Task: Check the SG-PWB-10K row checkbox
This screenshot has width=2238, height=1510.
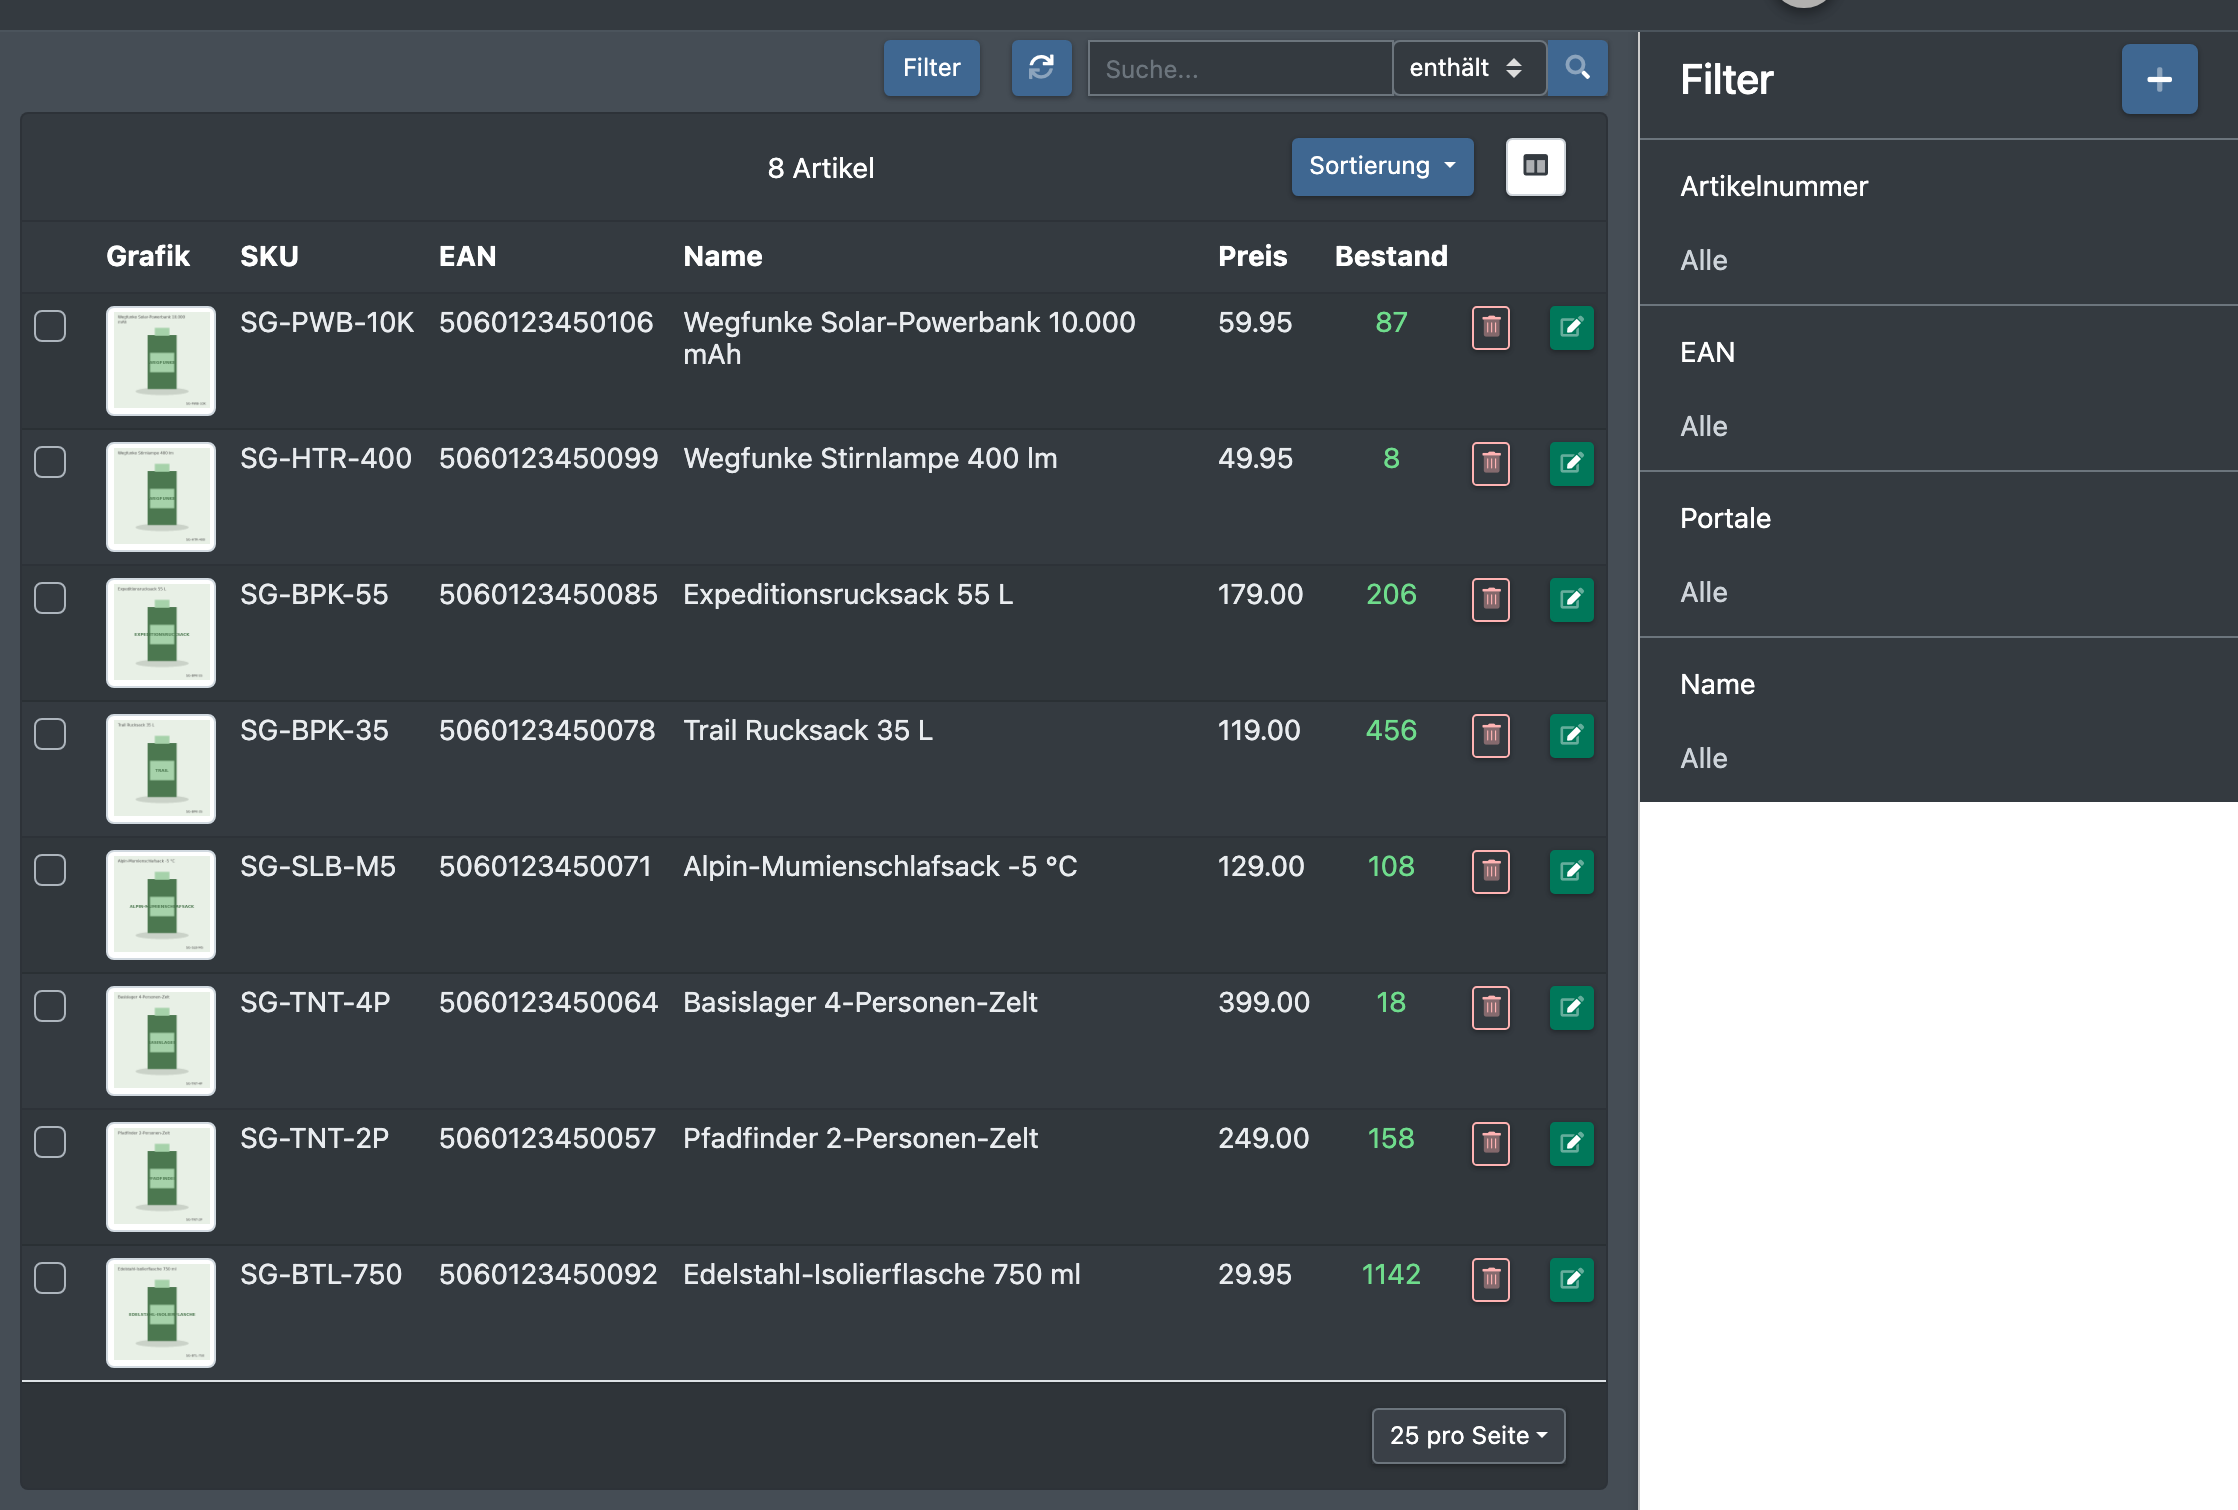Action: click(50, 326)
